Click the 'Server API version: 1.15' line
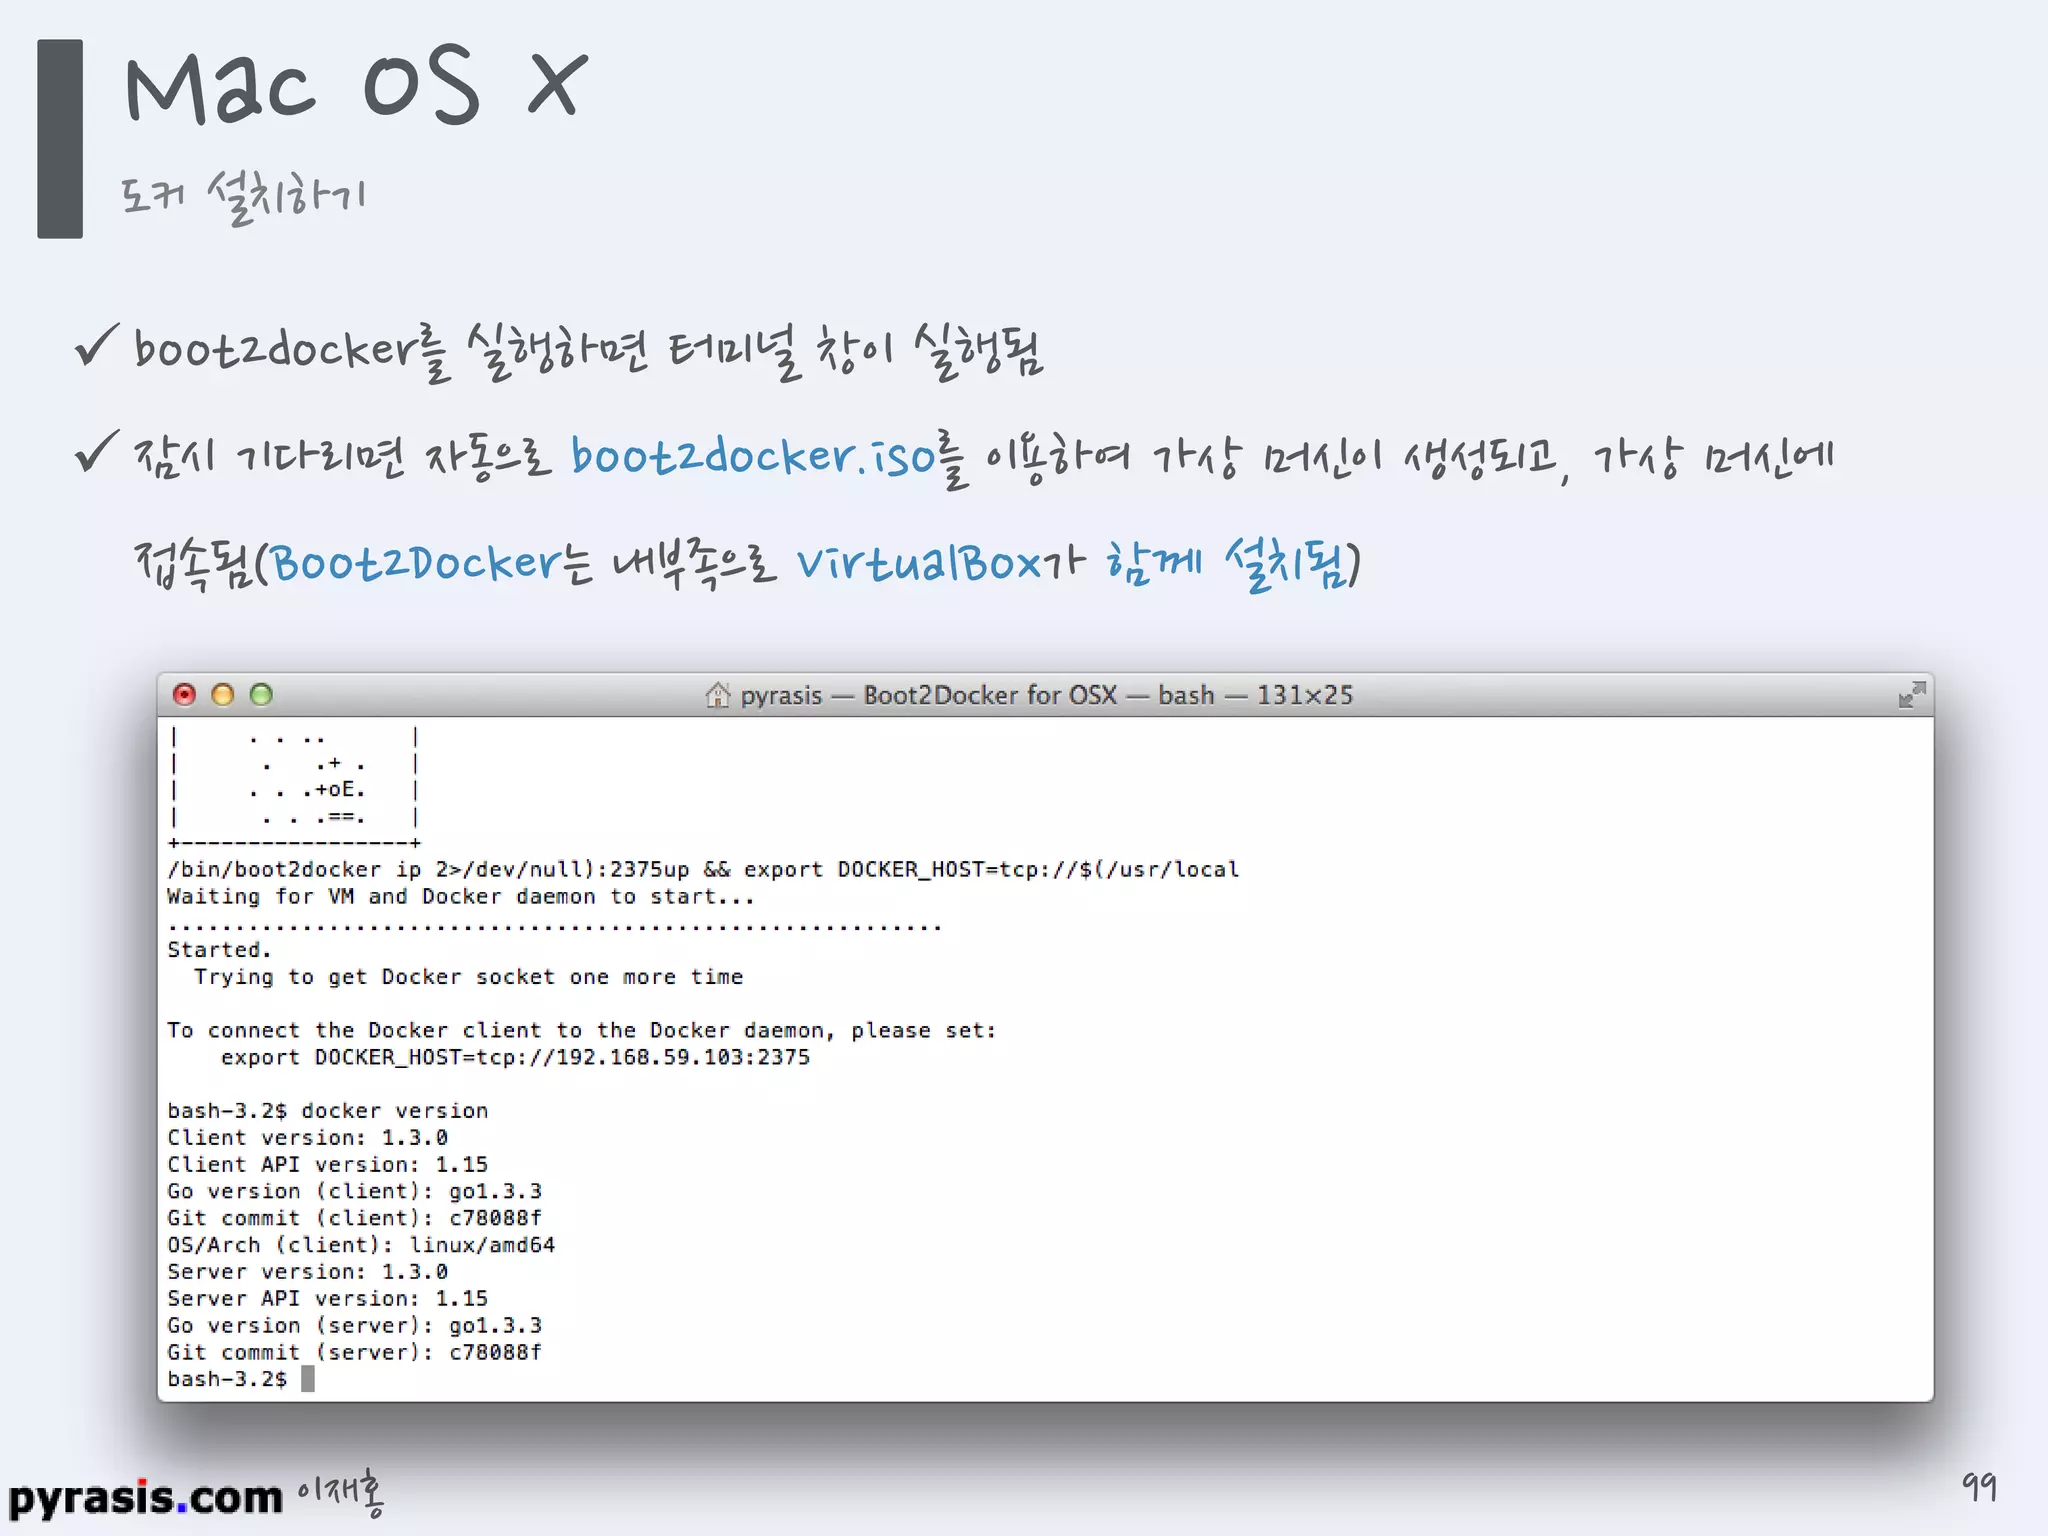The width and height of the screenshot is (2048, 1536). tap(327, 1299)
